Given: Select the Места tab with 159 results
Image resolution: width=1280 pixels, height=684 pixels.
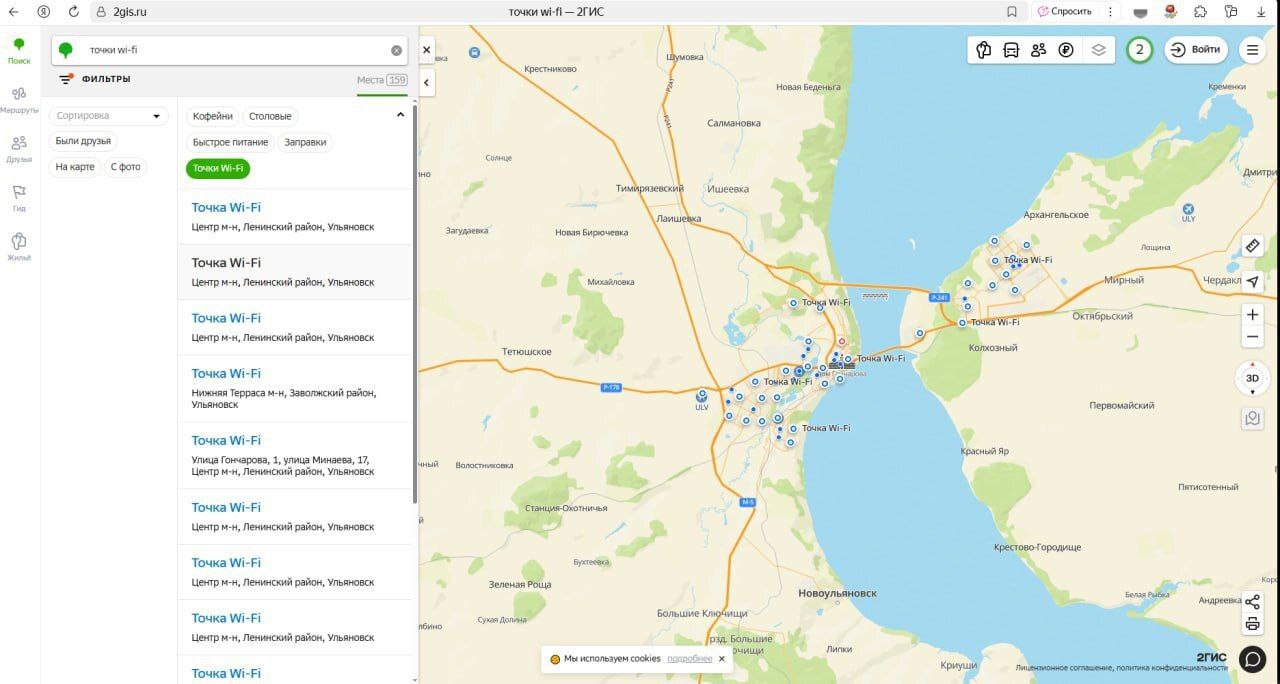Looking at the screenshot, I should pos(382,80).
